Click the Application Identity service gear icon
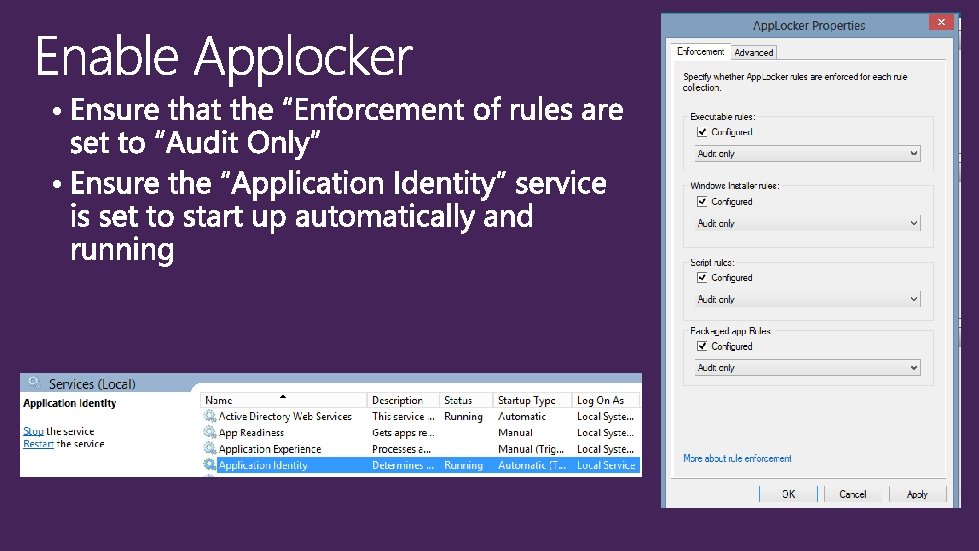Image resolution: width=979 pixels, height=551 pixels. point(210,465)
